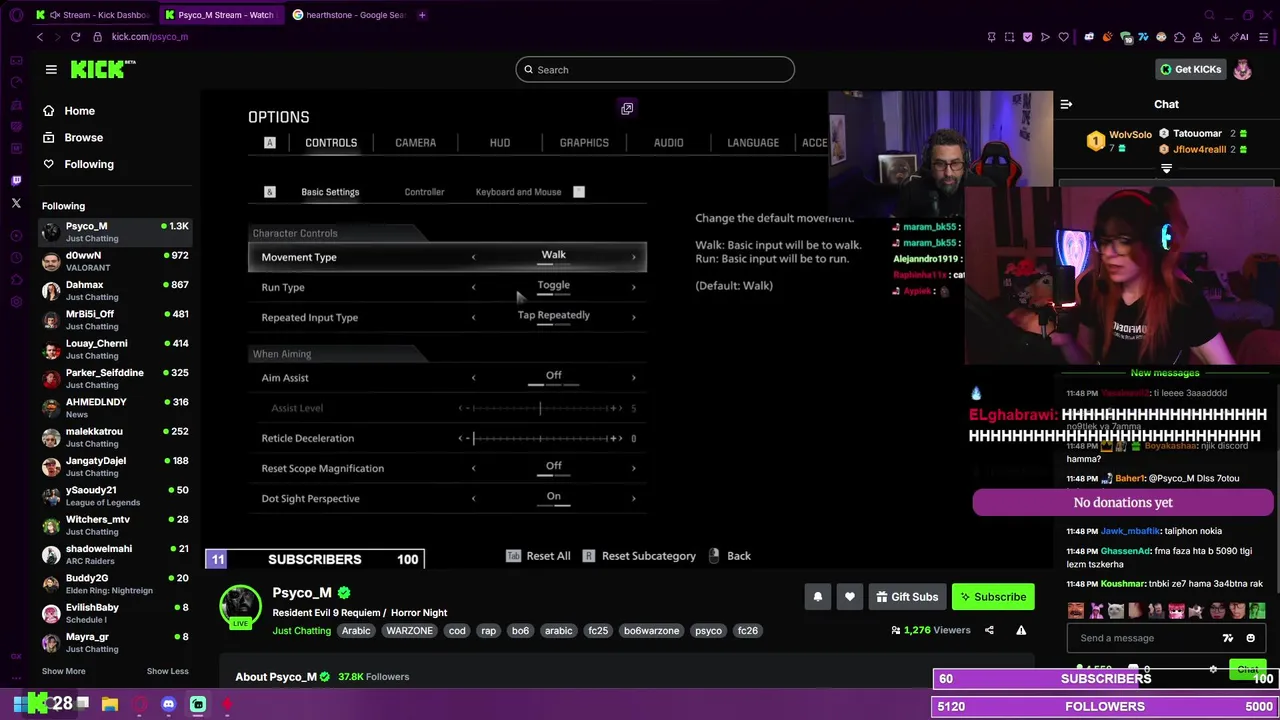Image resolution: width=1280 pixels, height=720 pixels.
Task: Click the Reset All option
Action: click(x=538, y=556)
